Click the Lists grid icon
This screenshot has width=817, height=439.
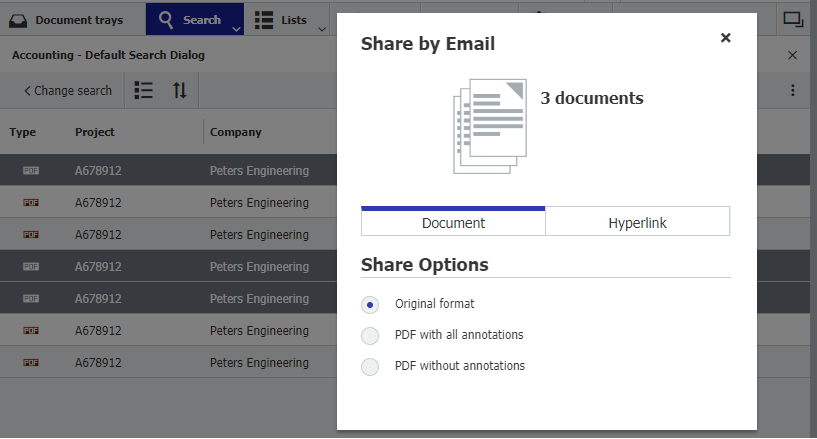click(x=264, y=20)
